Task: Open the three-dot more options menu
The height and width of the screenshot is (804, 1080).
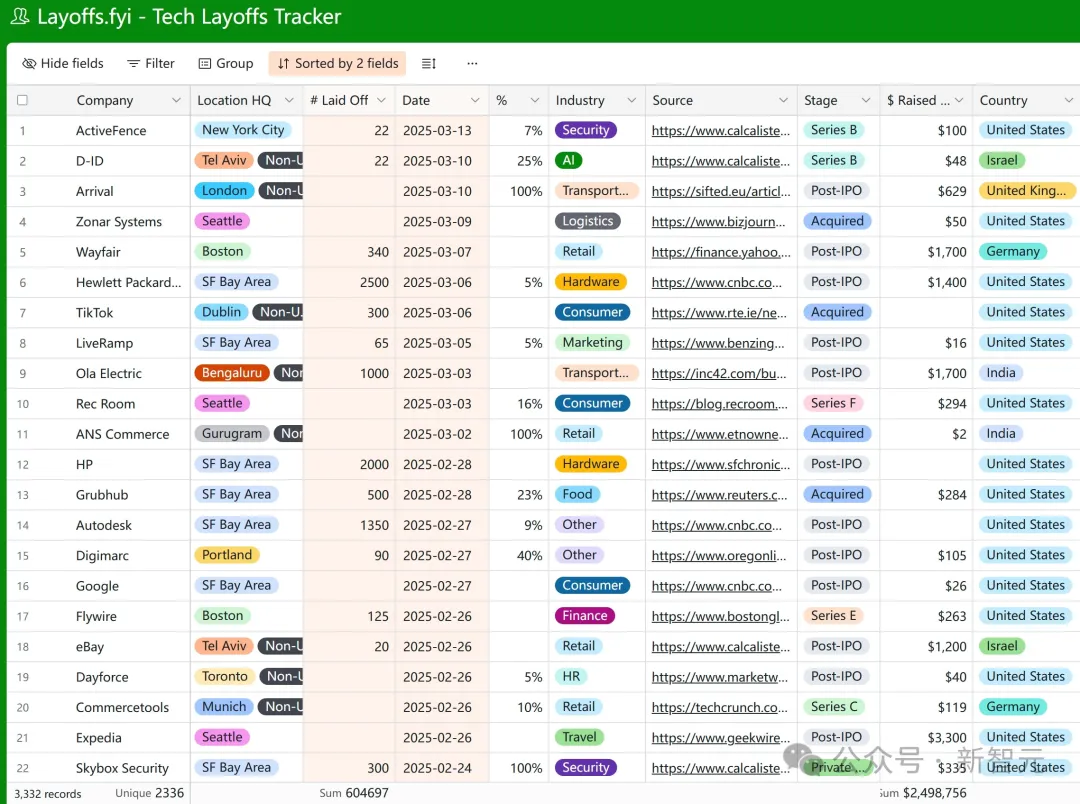Action: 472,63
